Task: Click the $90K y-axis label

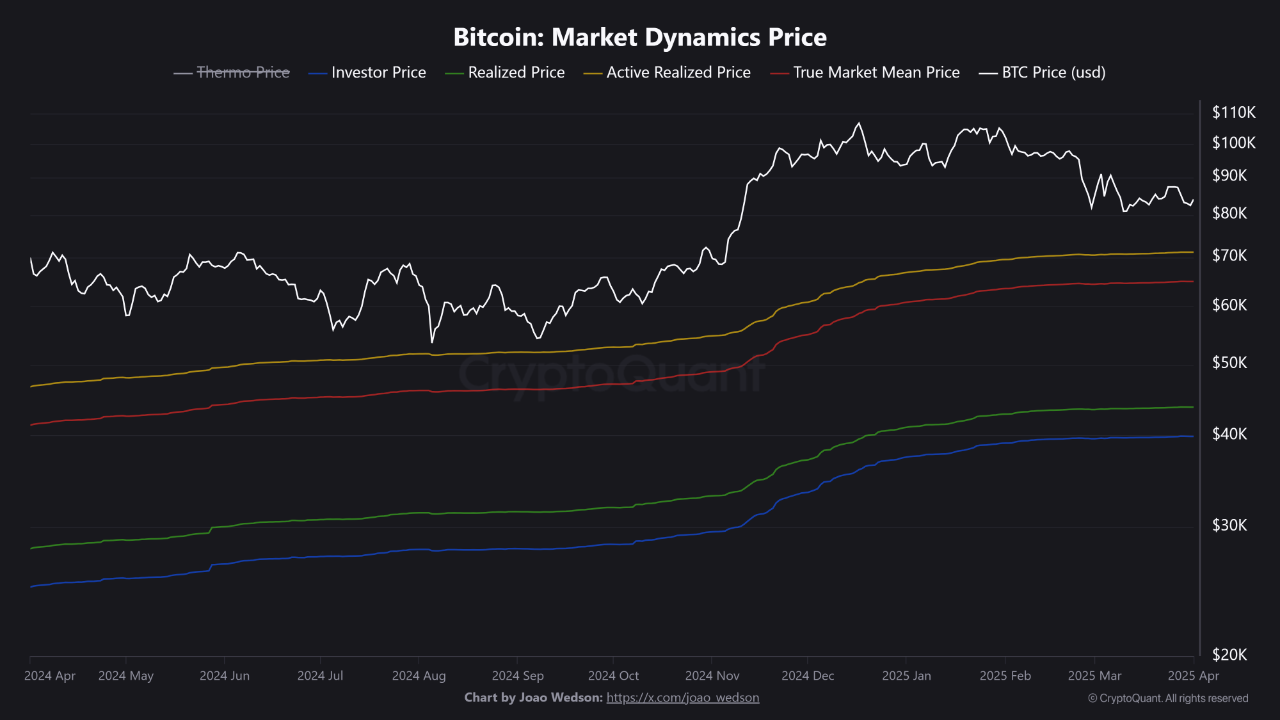Action: pyautogui.click(x=1230, y=176)
